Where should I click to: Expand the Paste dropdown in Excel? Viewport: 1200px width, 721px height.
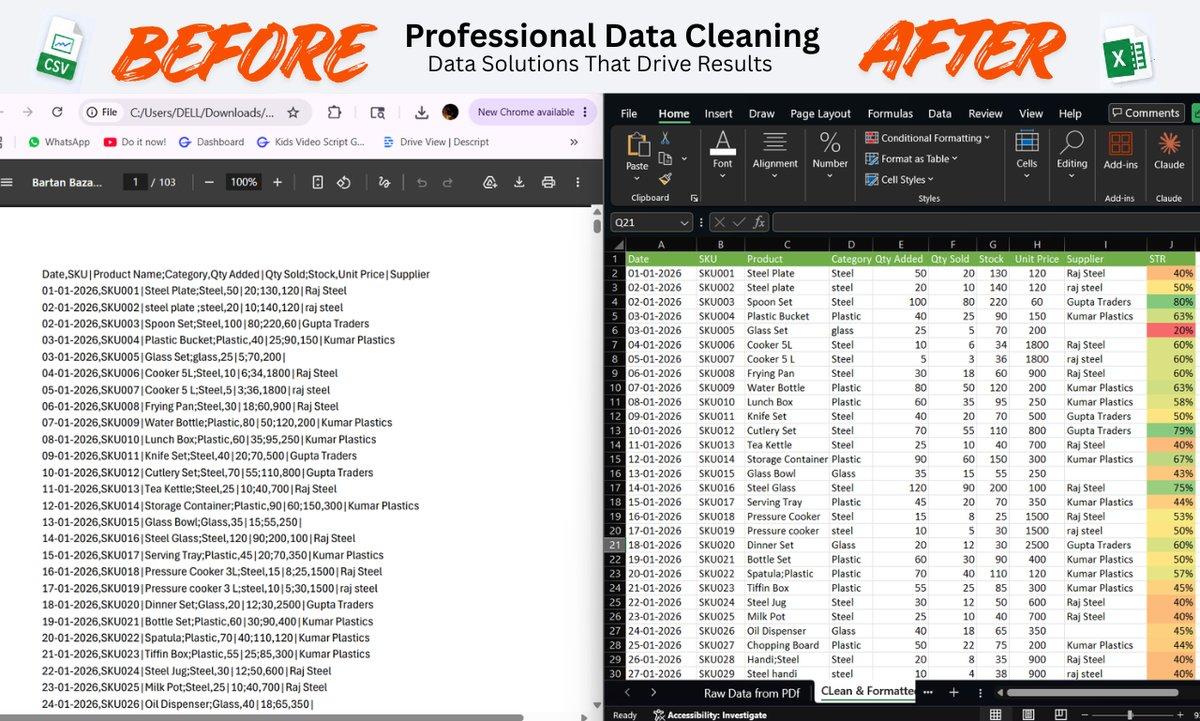coord(637,179)
